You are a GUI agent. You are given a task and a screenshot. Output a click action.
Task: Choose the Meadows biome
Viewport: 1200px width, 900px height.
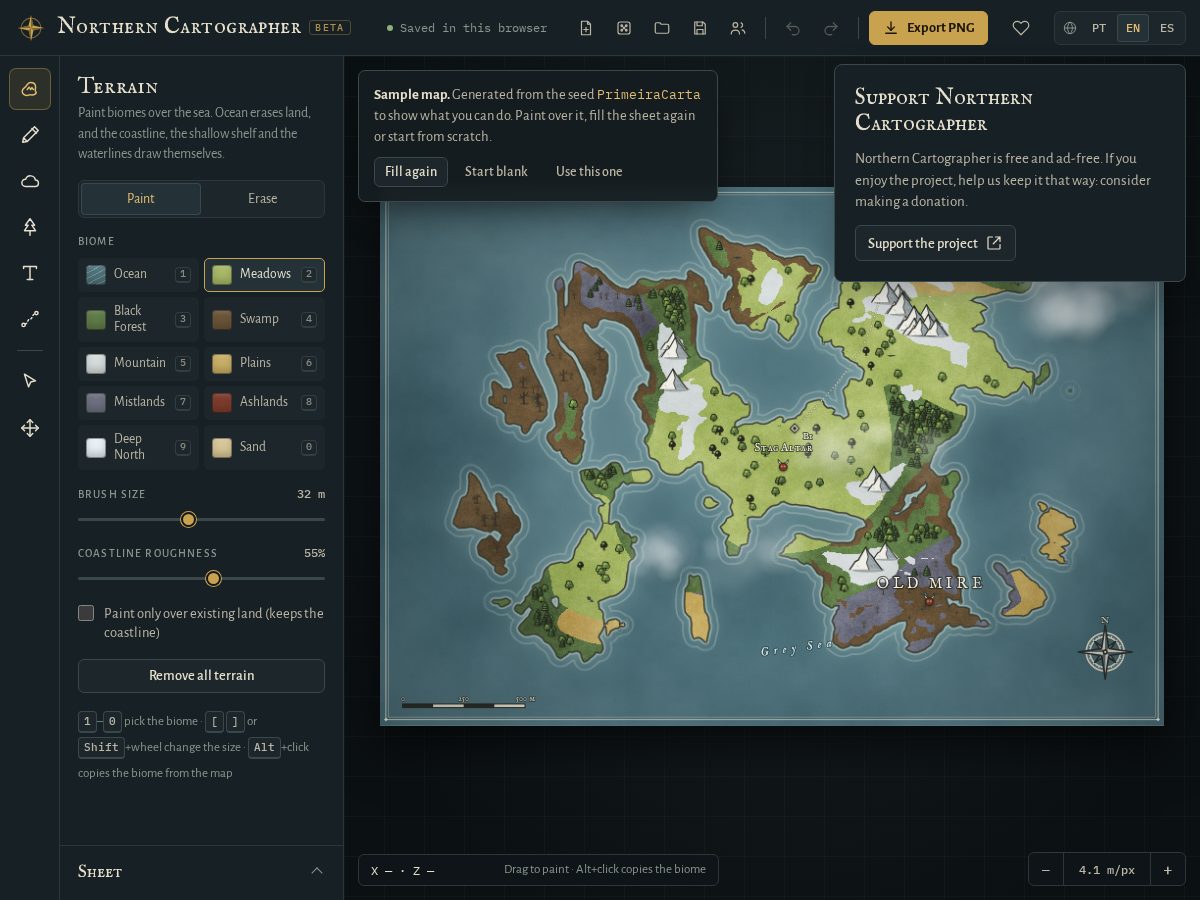(264, 274)
